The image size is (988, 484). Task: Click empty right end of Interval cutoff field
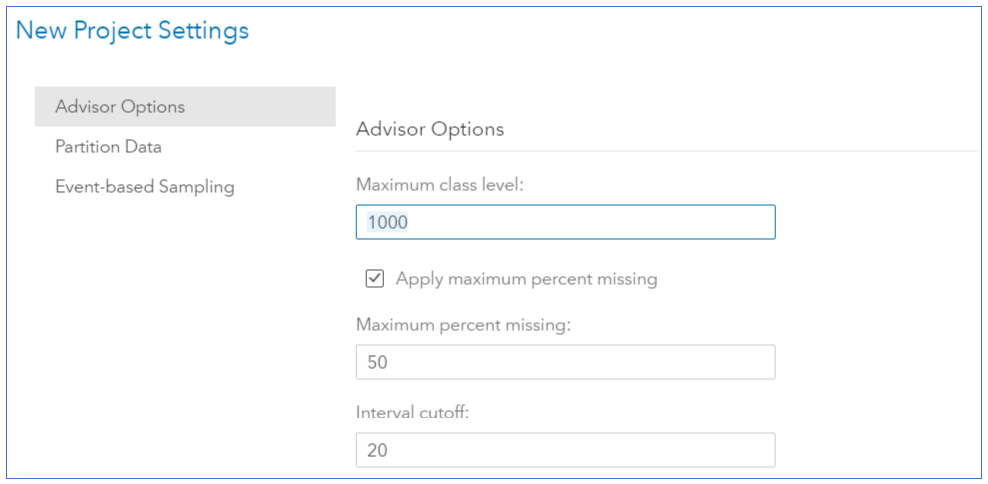[740, 450]
